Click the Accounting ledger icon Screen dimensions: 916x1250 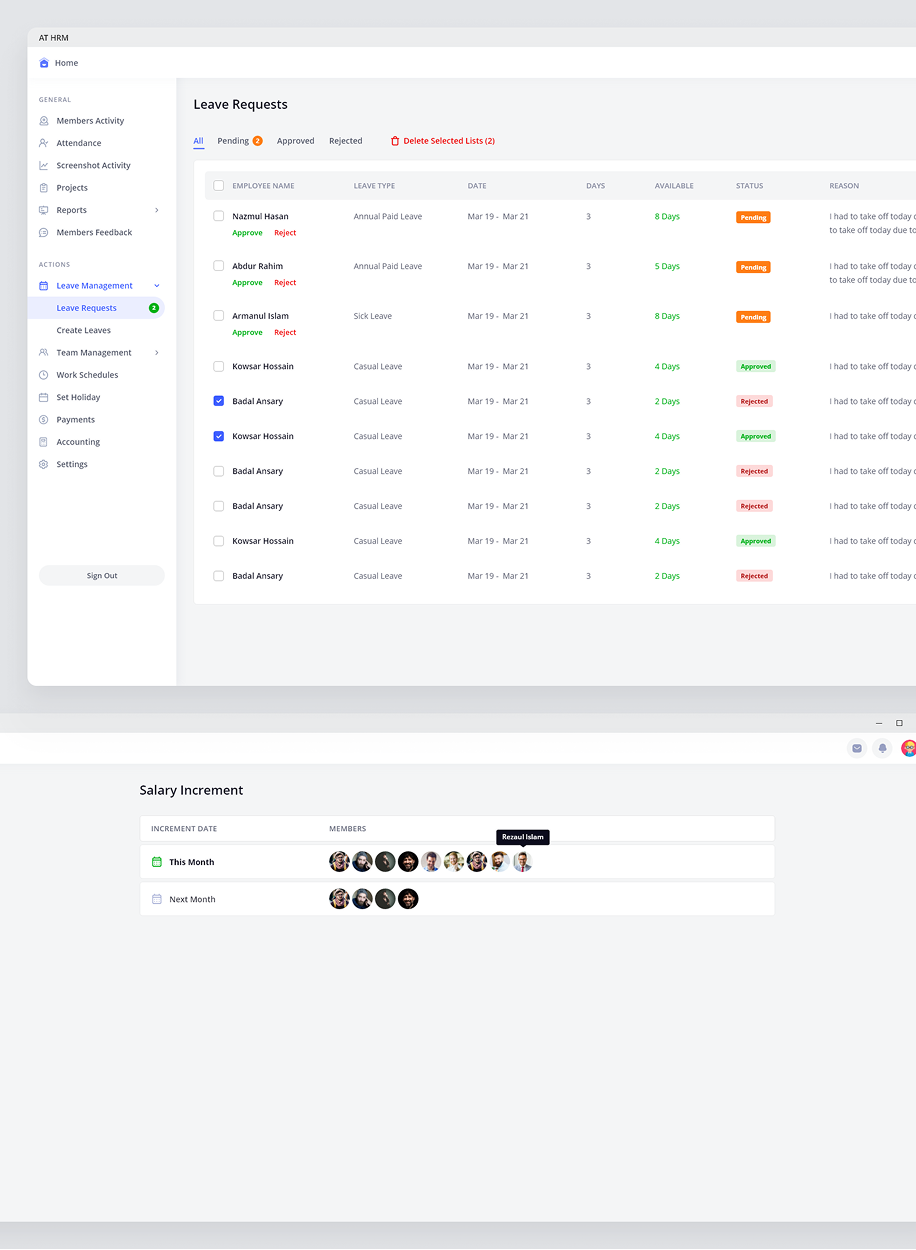coord(44,442)
